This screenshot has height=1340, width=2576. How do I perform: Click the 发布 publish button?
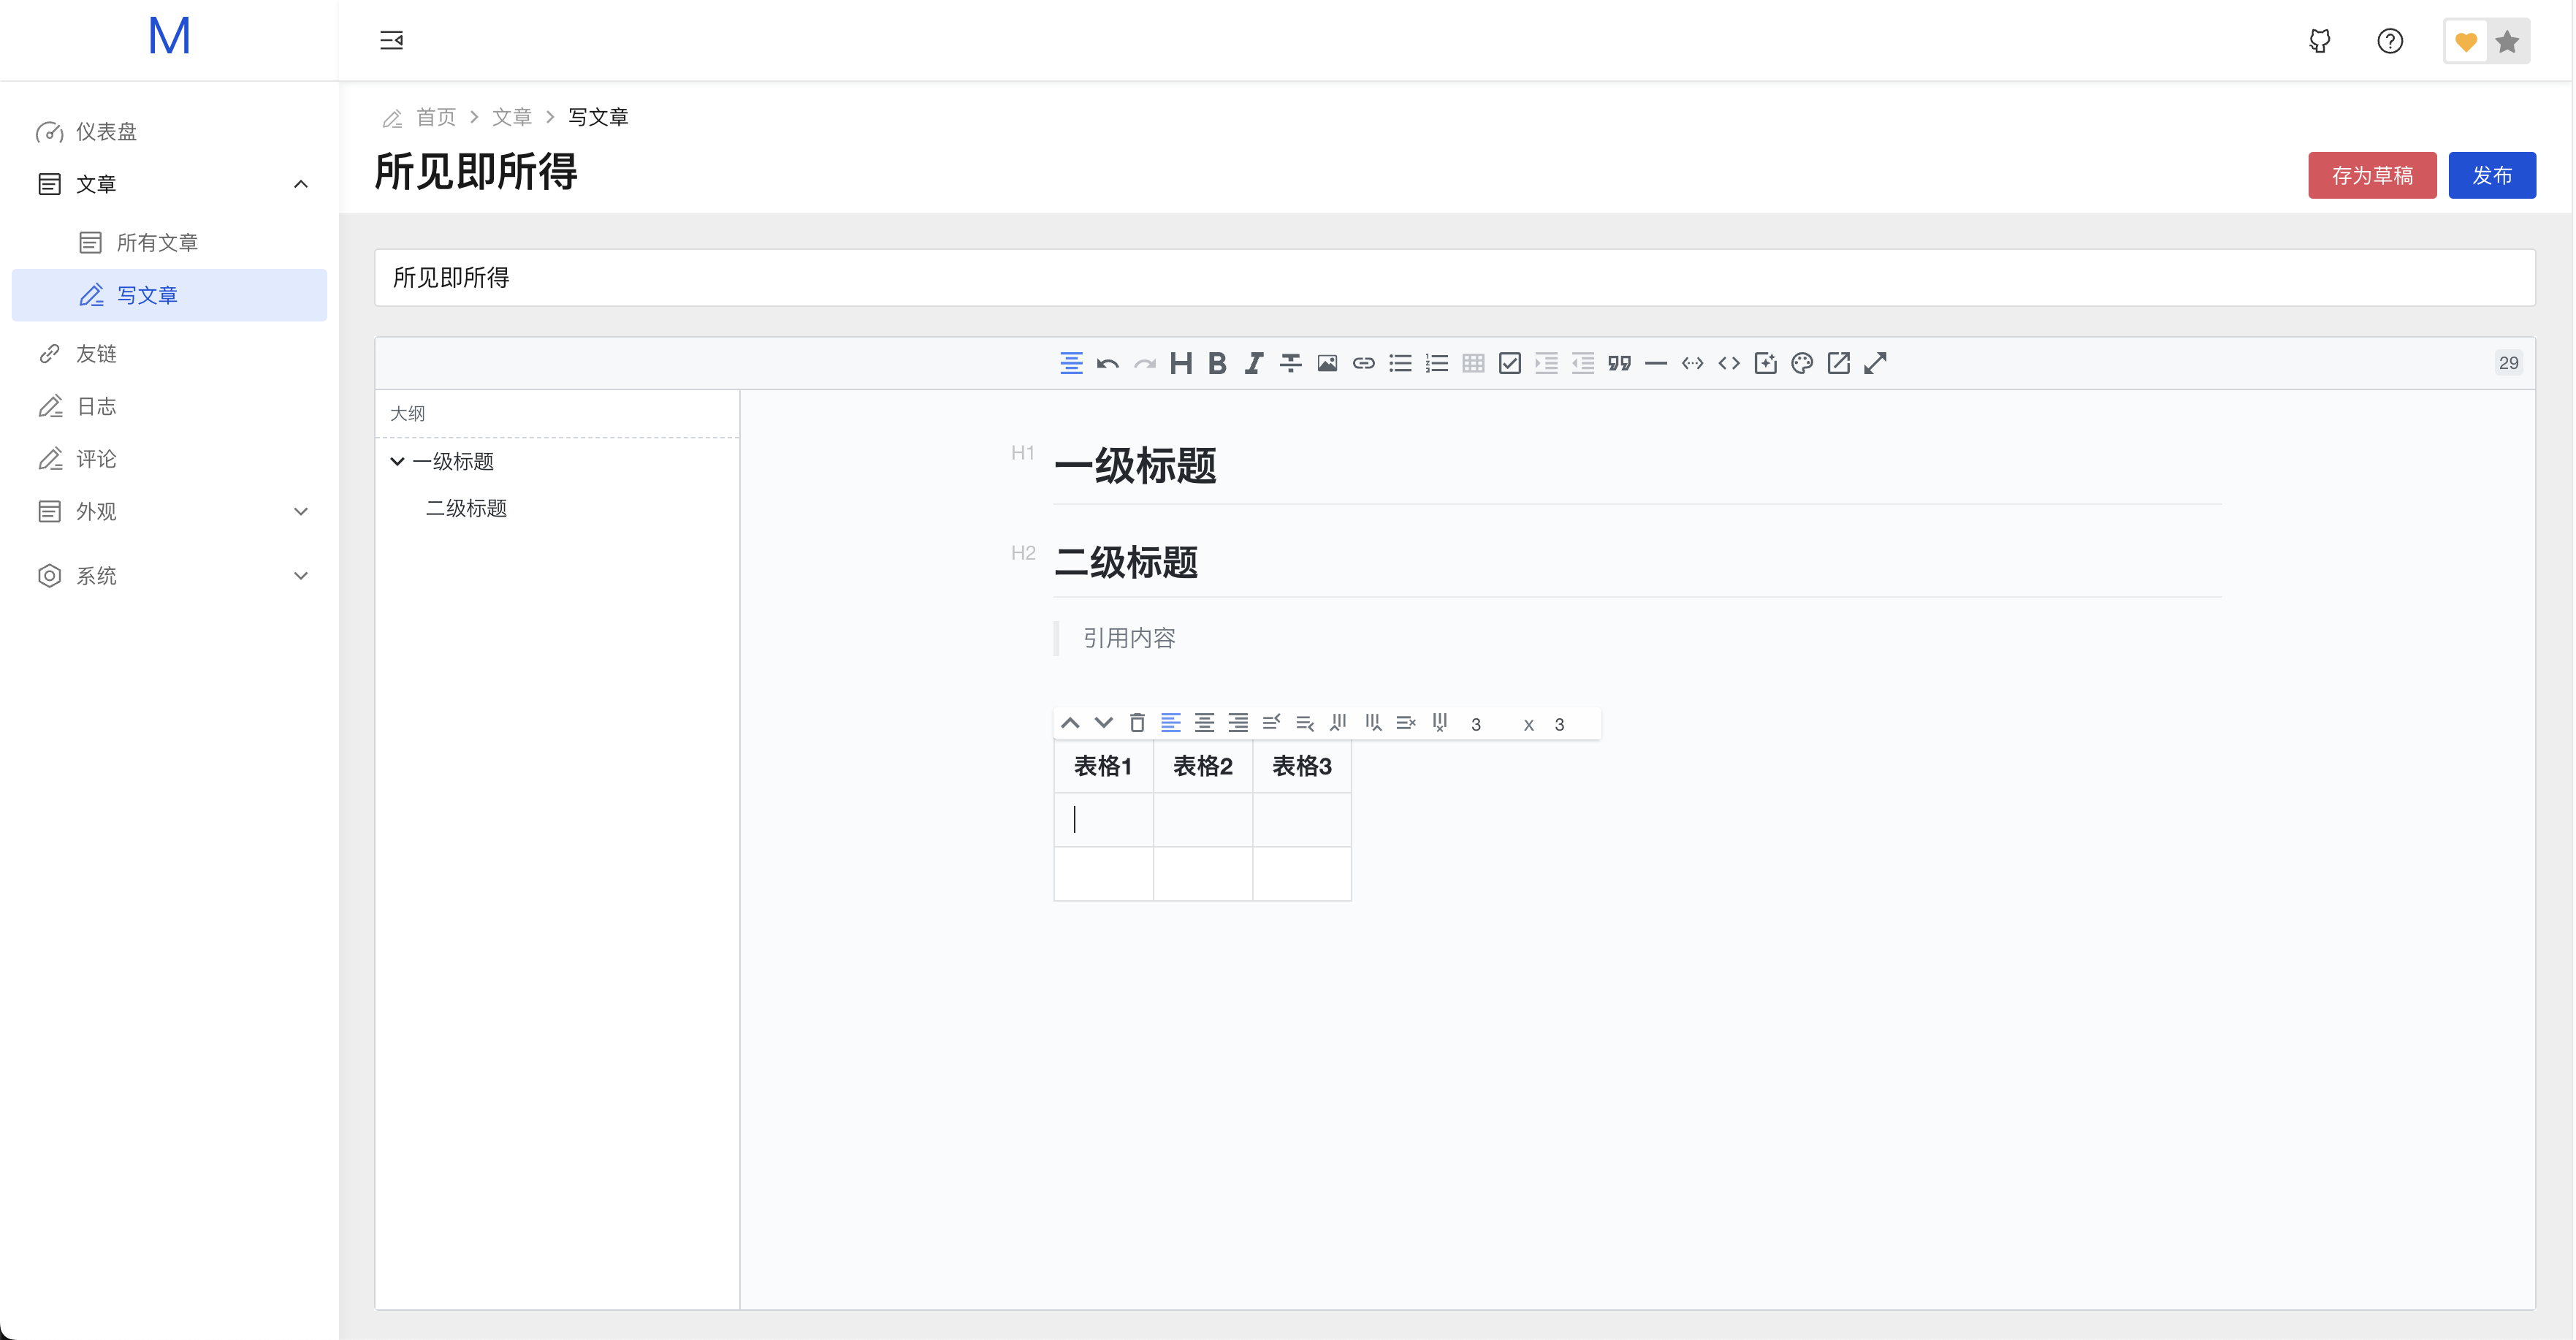tap(2491, 176)
